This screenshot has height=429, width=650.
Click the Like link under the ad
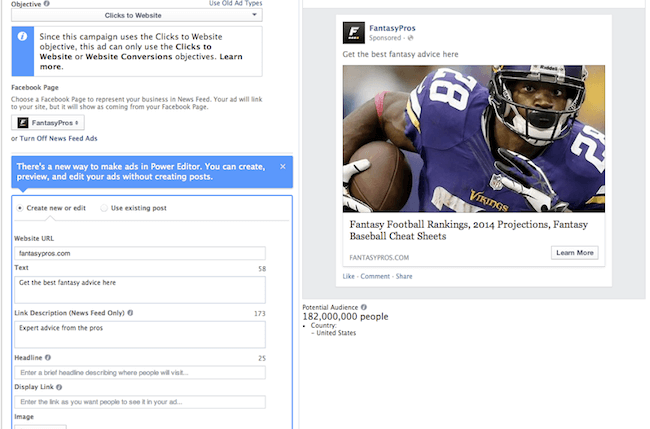[349, 275]
